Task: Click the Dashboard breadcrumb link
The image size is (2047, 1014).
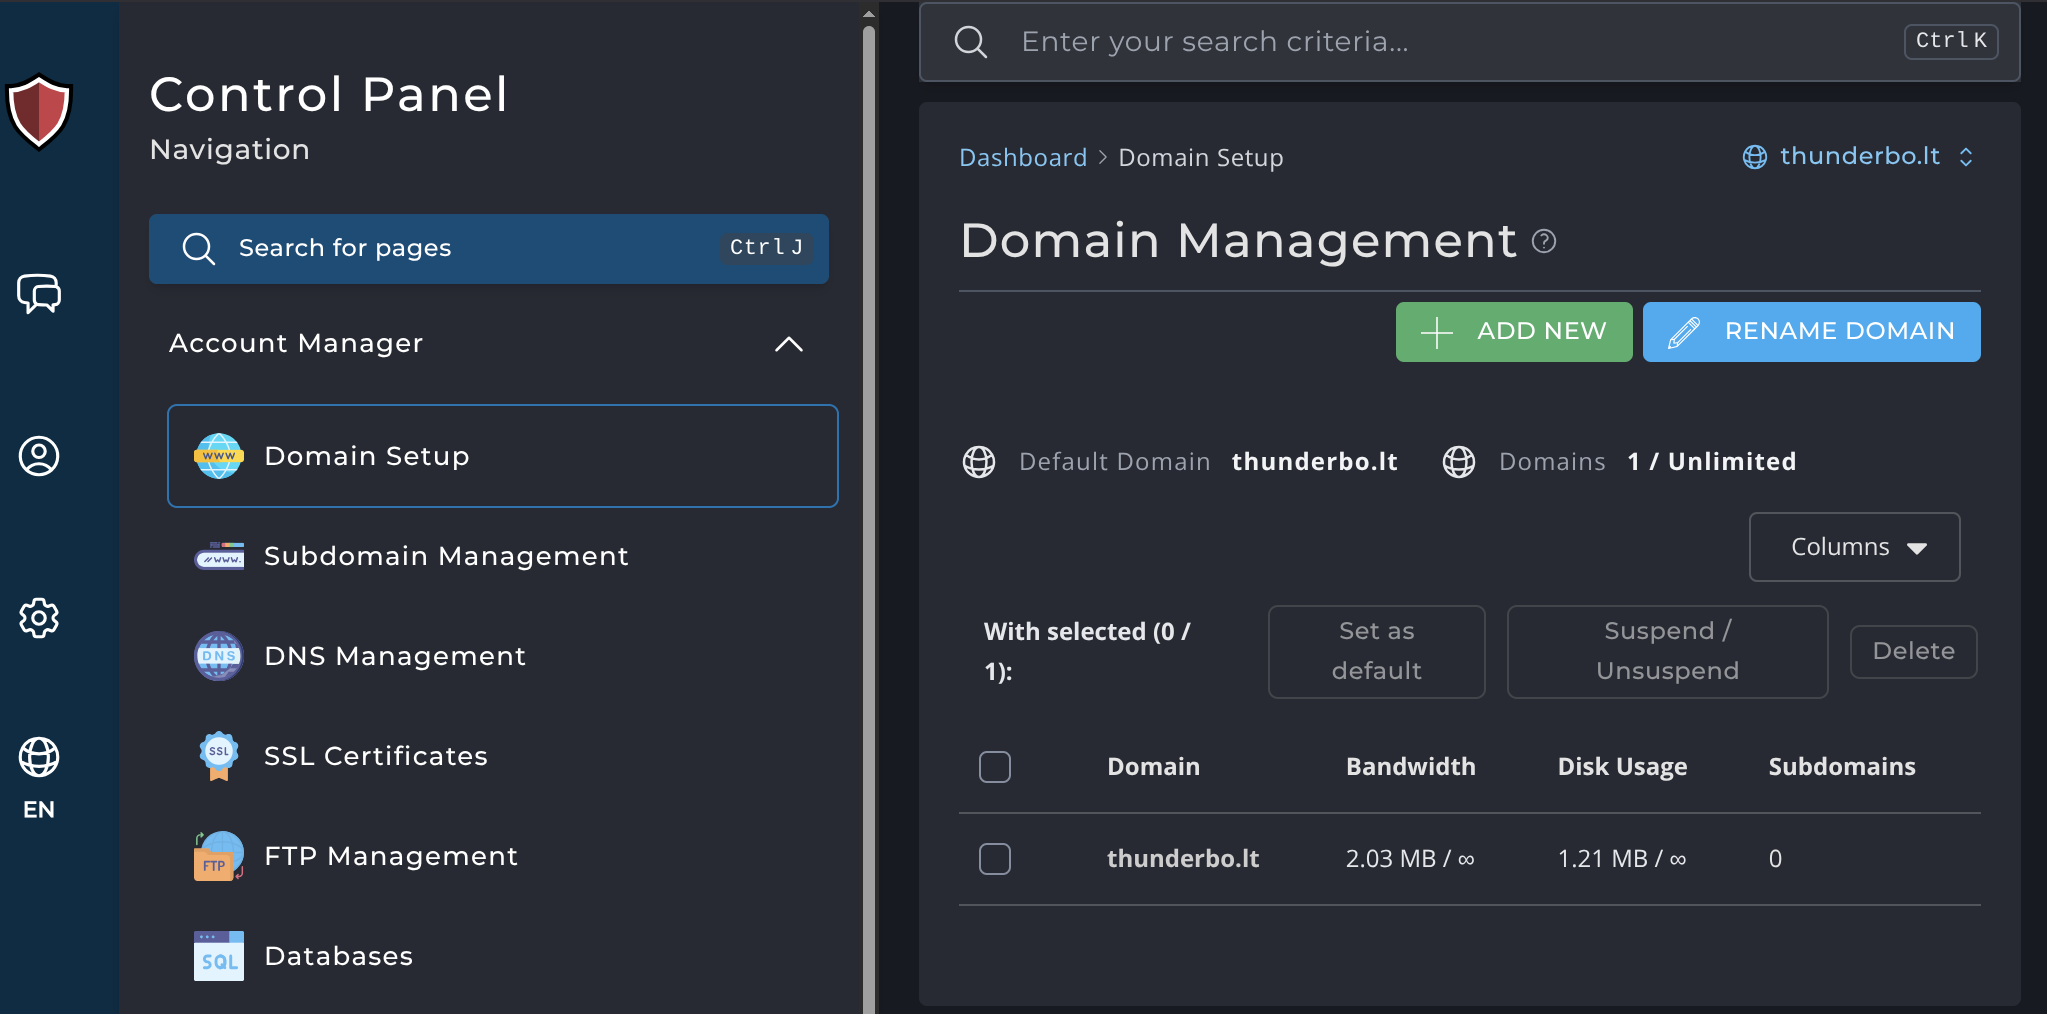Action: (x=1022, y=158)
